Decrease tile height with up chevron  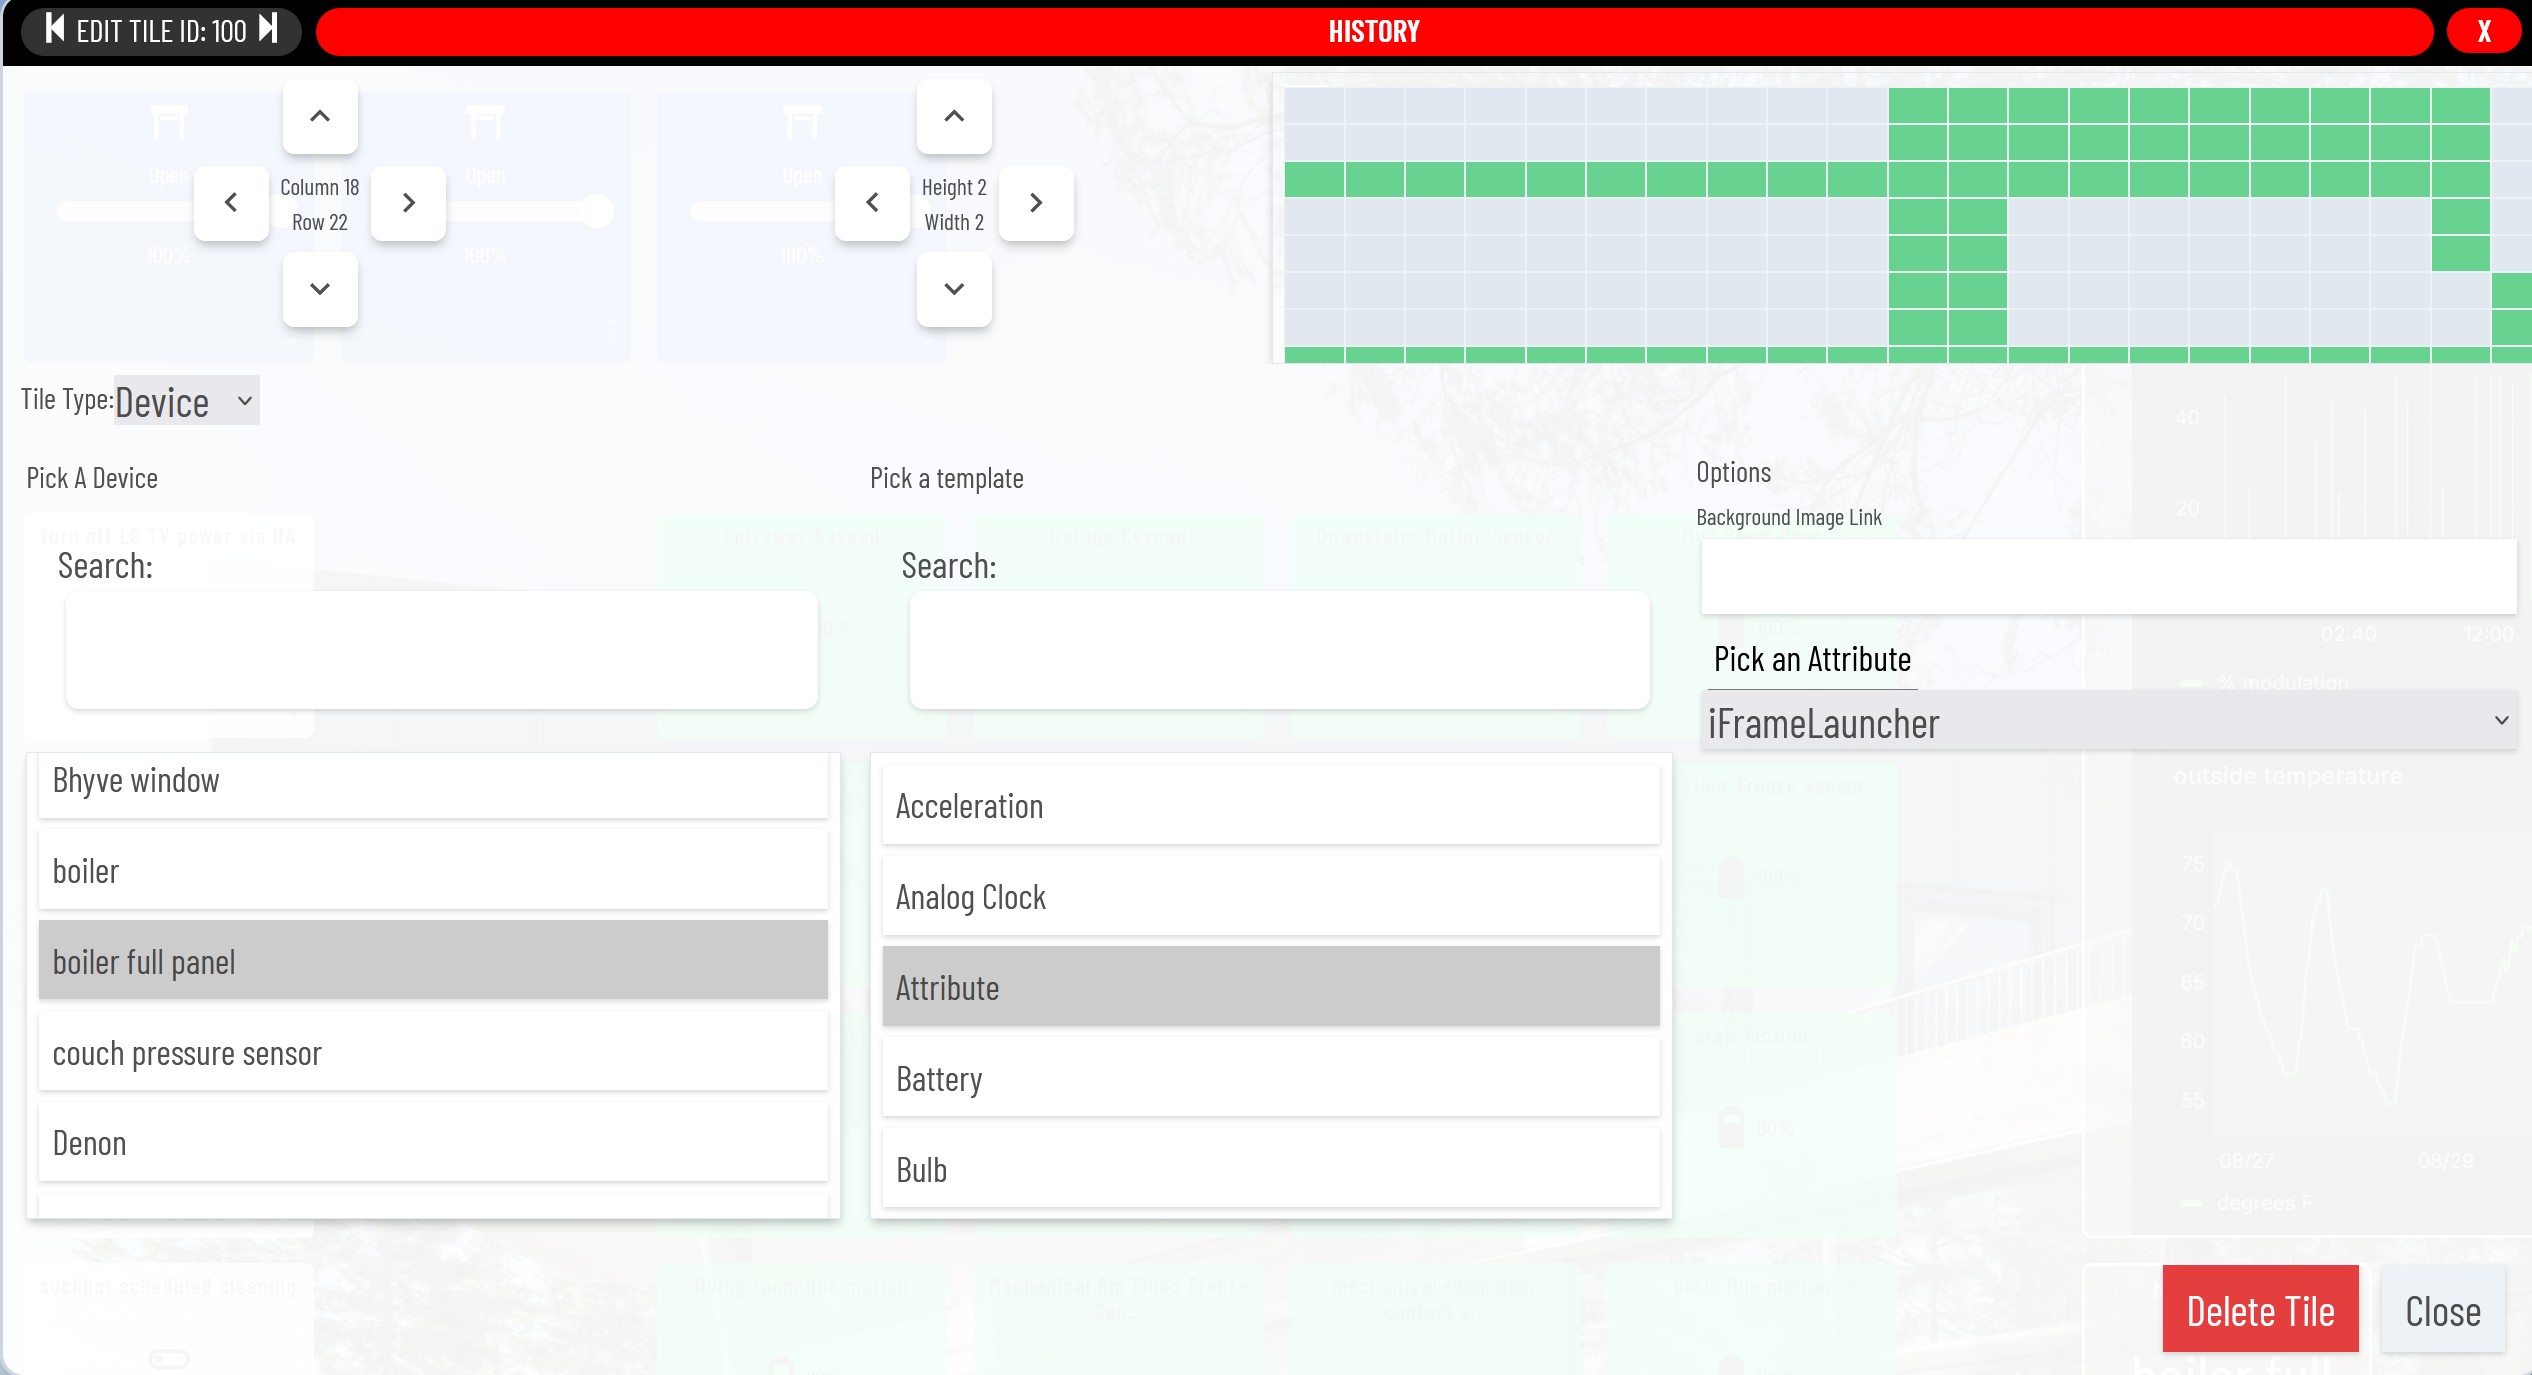[x=954, y=116]
